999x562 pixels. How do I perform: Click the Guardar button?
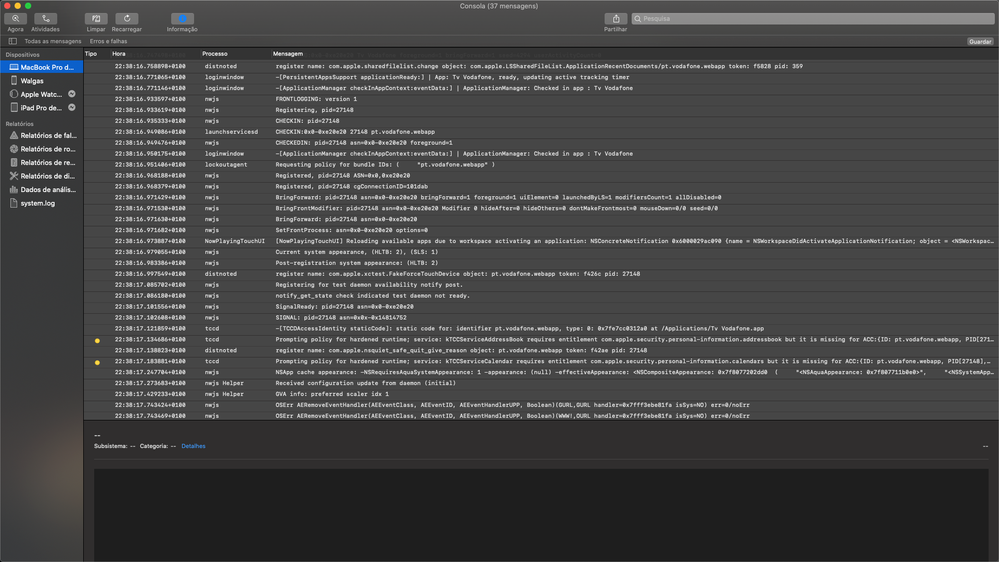point(980,41)
